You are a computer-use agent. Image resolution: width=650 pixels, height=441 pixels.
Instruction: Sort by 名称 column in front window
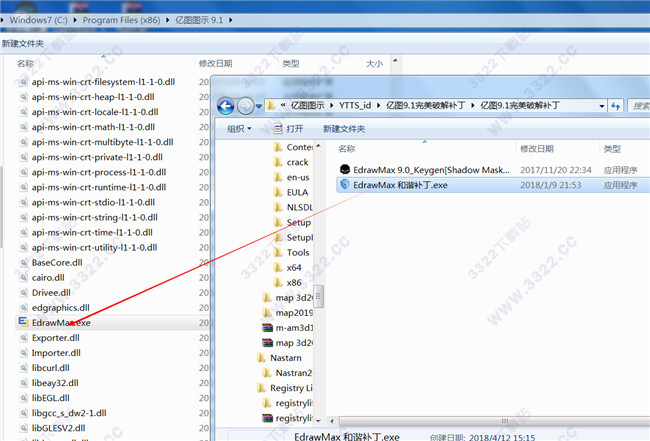pyautogui.click(x=347, y=149)
